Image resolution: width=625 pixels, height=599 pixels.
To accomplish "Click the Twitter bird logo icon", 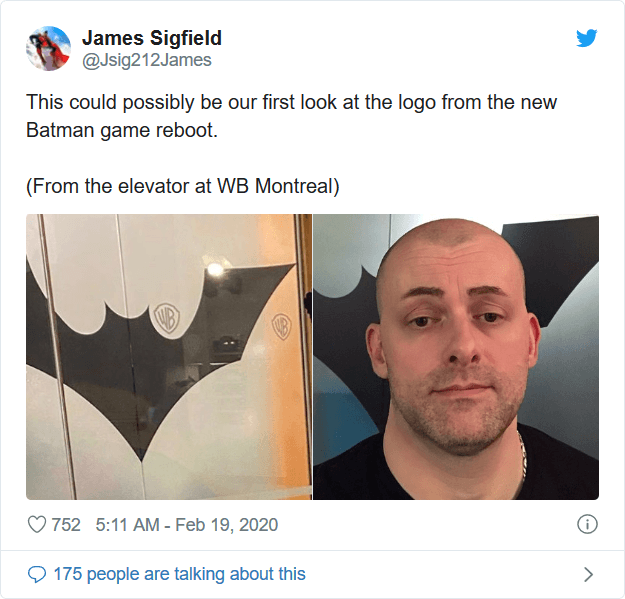I will click(586, 38).
